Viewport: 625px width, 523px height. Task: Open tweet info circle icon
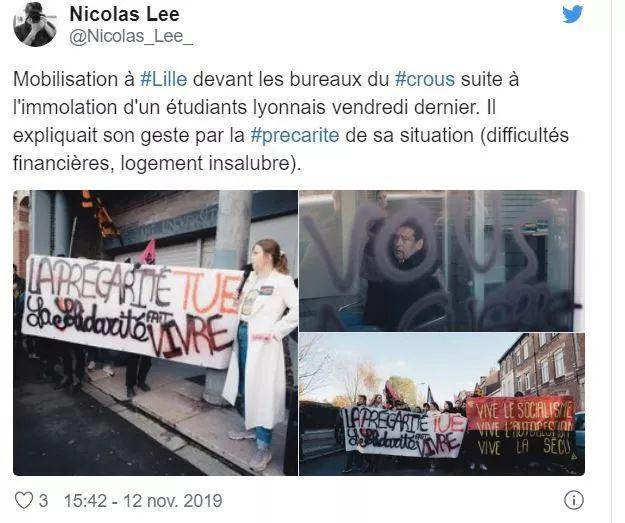coord(574,500)
